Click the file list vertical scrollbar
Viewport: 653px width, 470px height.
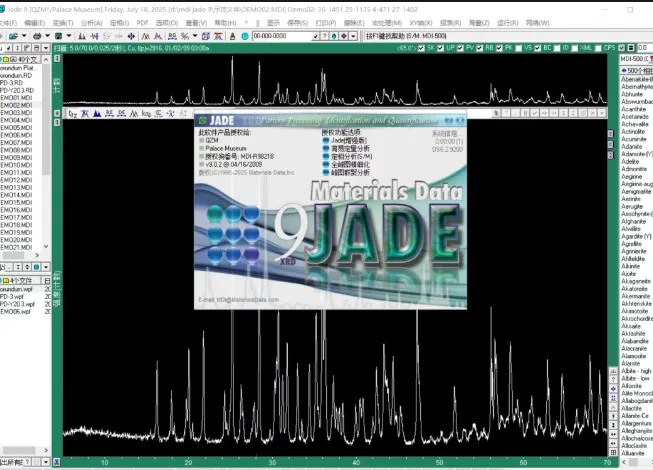coord(46,154)
